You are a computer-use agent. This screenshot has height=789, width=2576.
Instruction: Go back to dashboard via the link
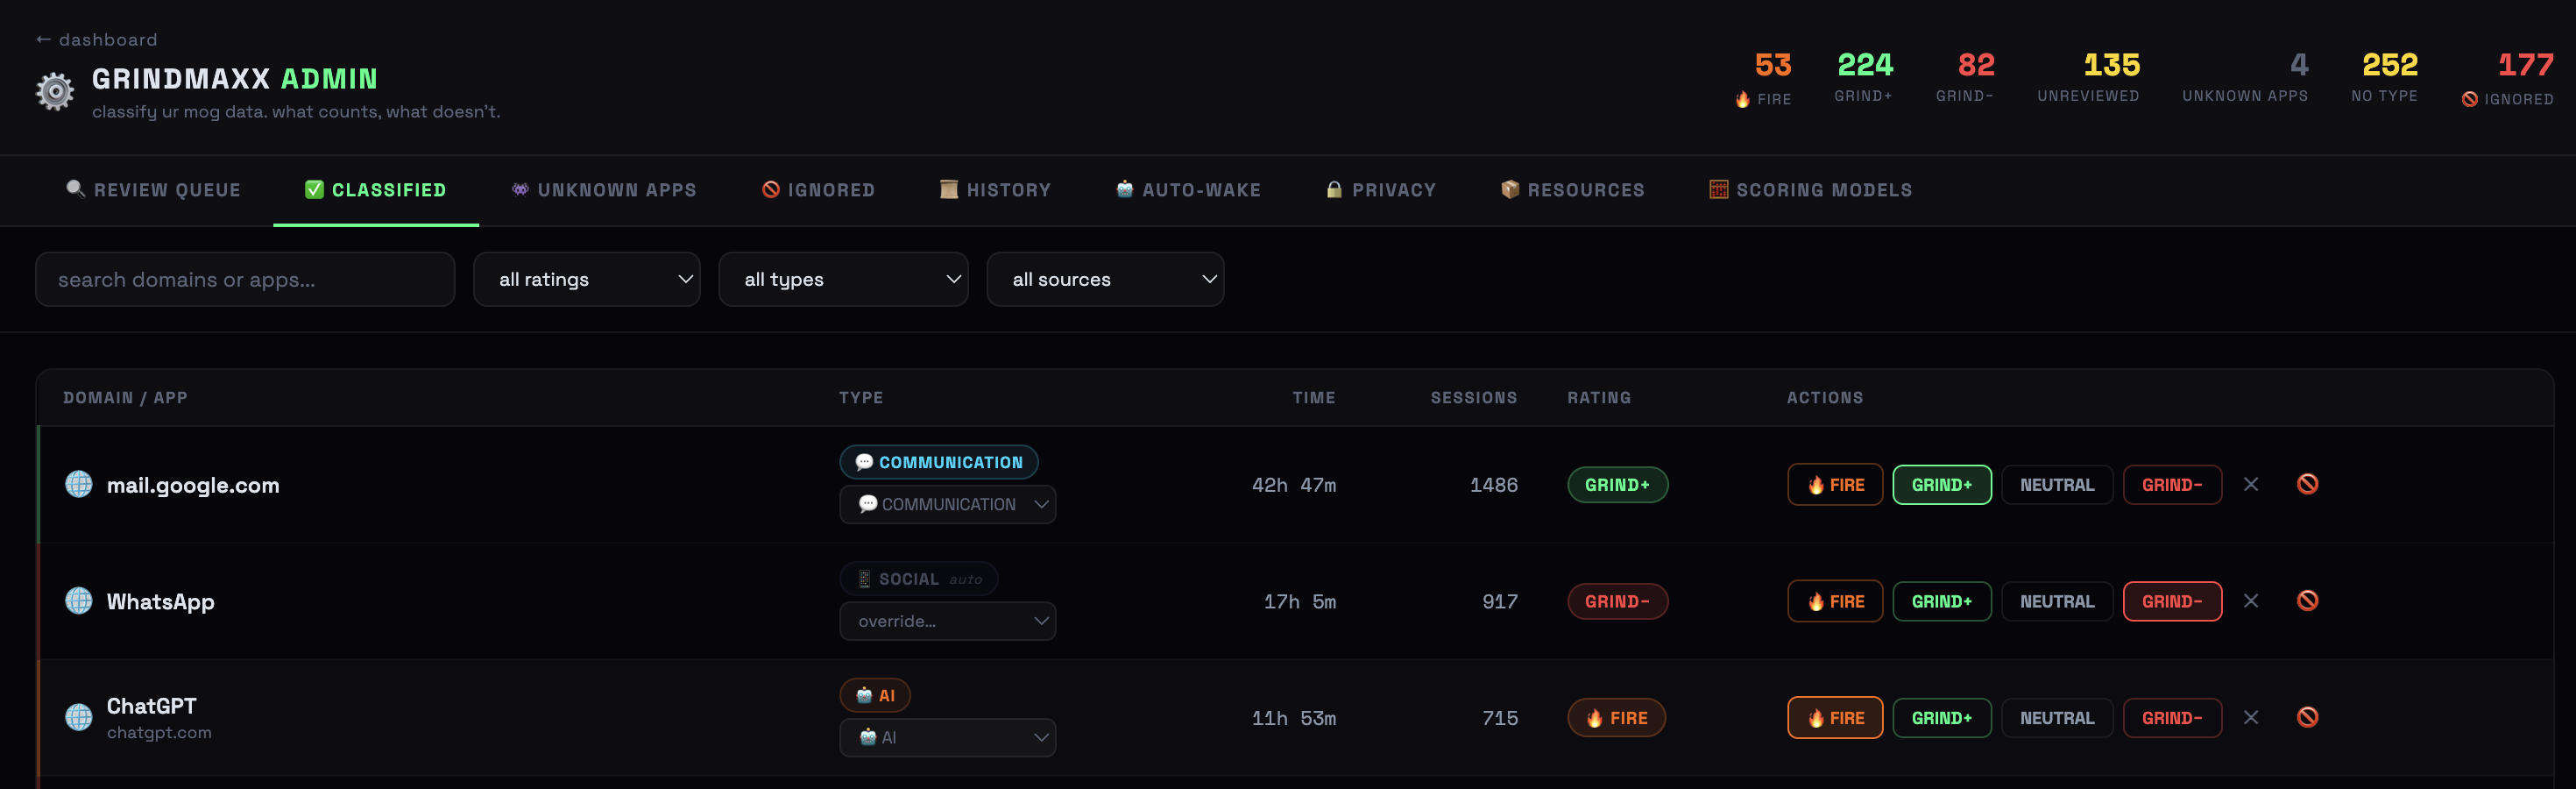point(97,39)
